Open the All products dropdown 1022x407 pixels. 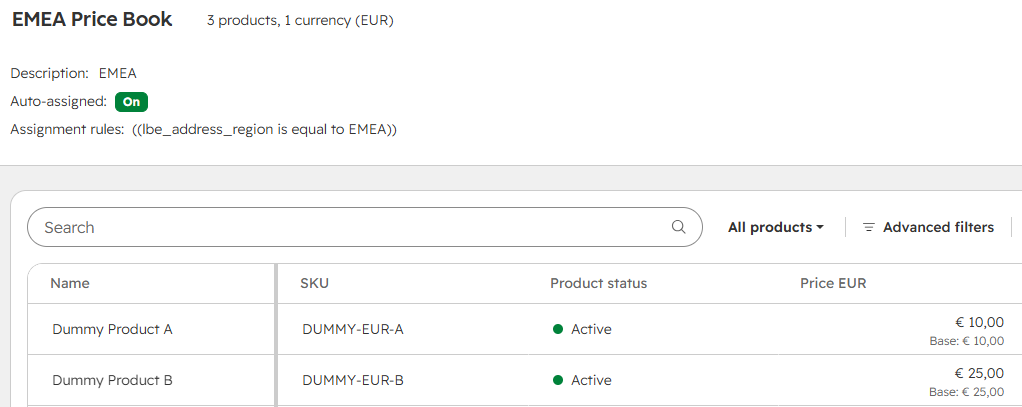point(776,228)
